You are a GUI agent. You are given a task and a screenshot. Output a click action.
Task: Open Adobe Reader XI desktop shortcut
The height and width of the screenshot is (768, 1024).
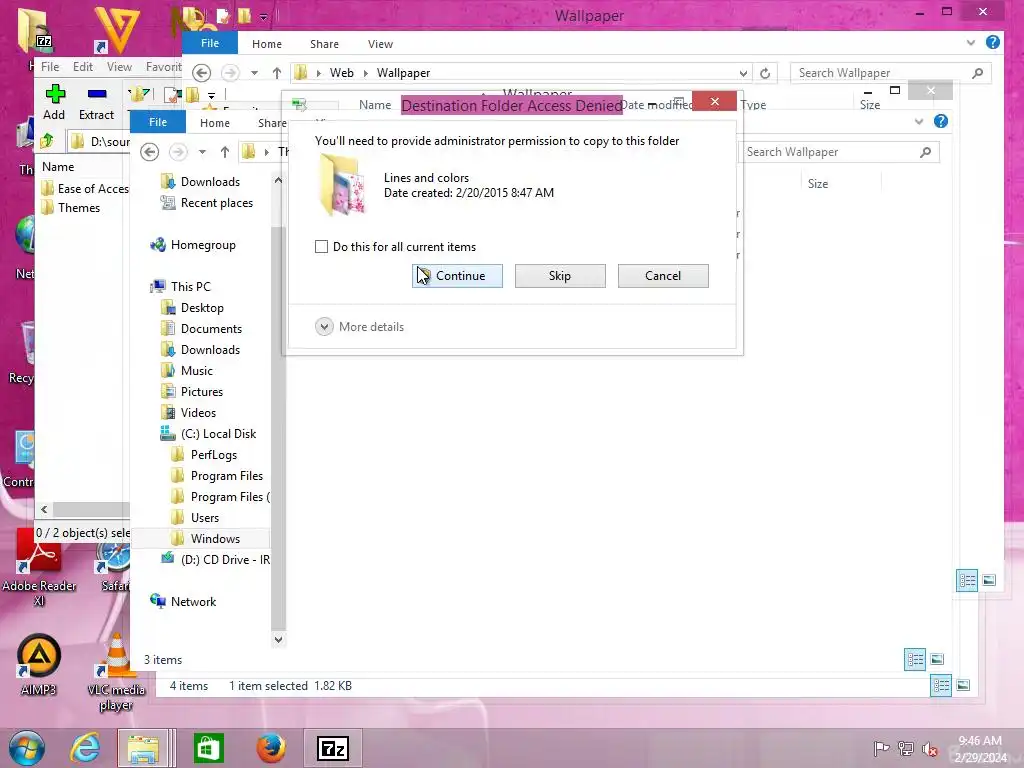(x=39, y=568)
